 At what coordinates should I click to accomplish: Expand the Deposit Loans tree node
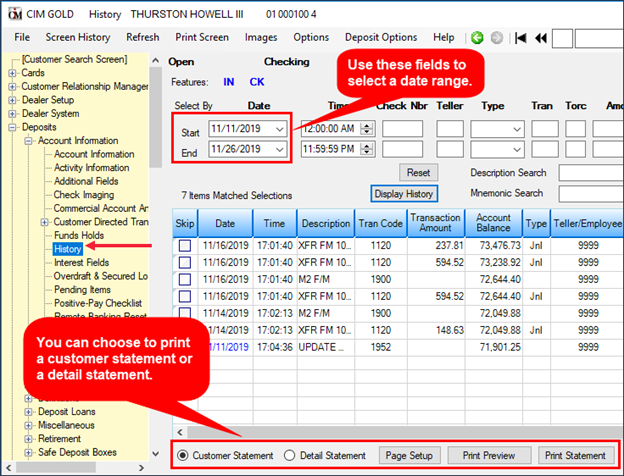pos(28,412)
